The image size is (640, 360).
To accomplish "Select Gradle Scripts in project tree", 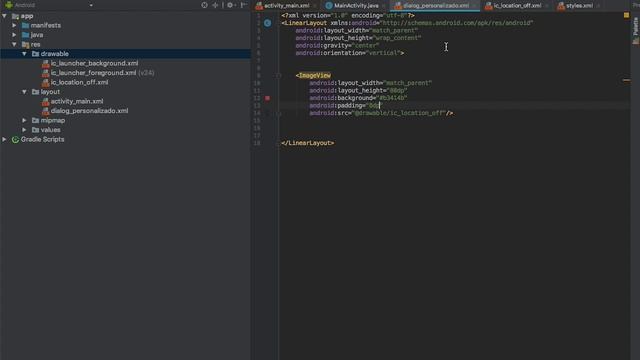I will [42, 139].
